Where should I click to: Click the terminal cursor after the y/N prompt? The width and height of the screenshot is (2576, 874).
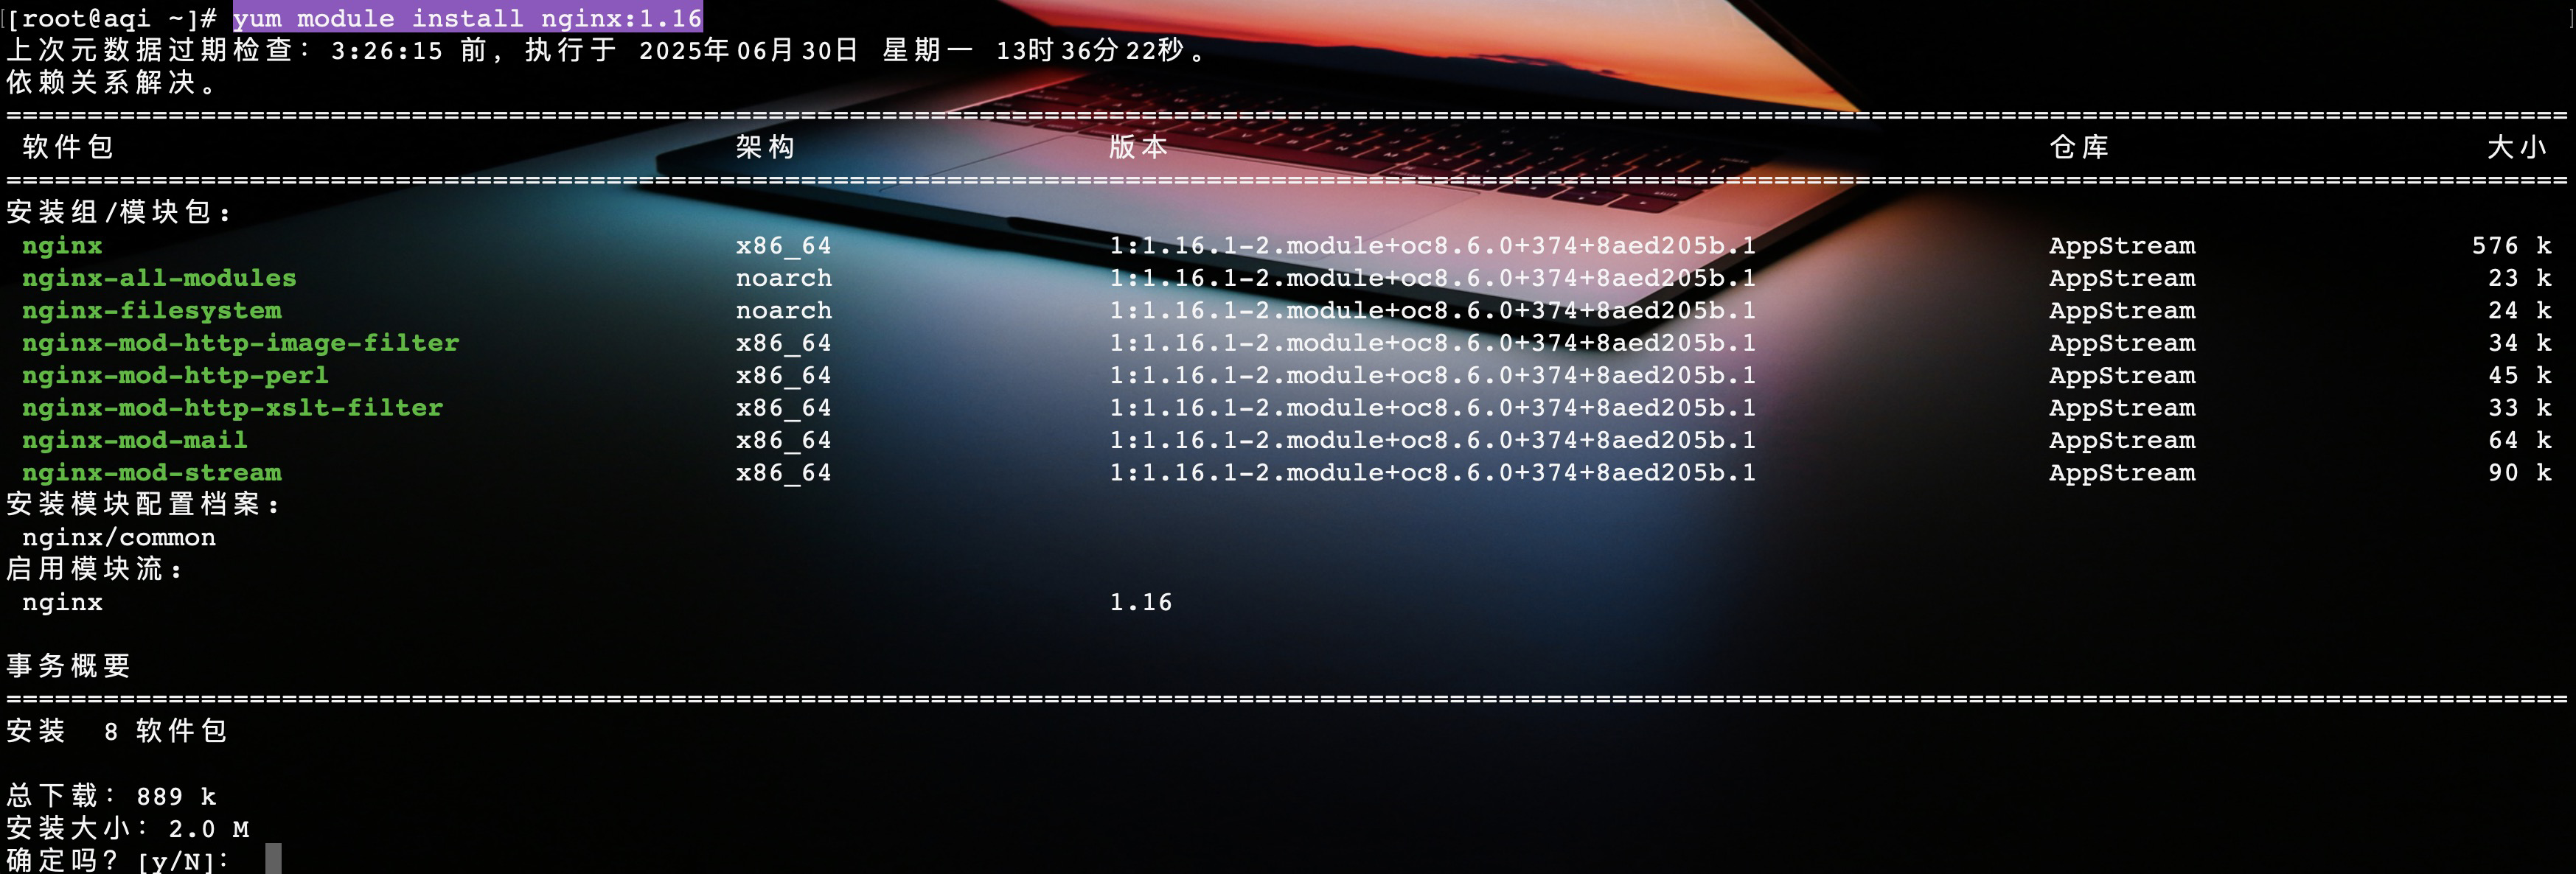pos(273,859)
